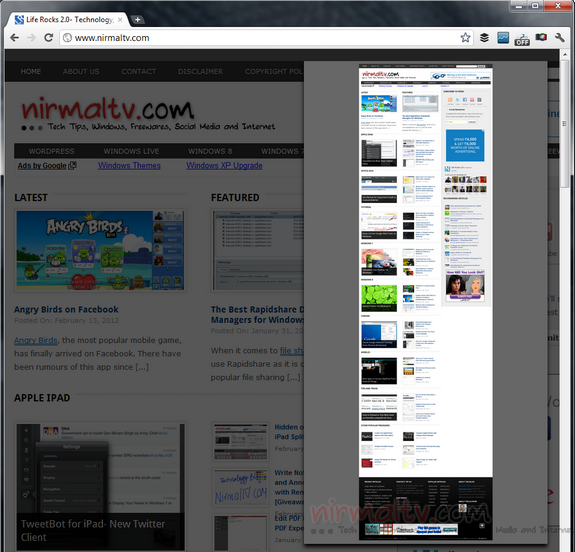Follow the inline Angry Birds text link
Image resolution: width=575 pixels, height=552 pixels.
tap(36, 340)
